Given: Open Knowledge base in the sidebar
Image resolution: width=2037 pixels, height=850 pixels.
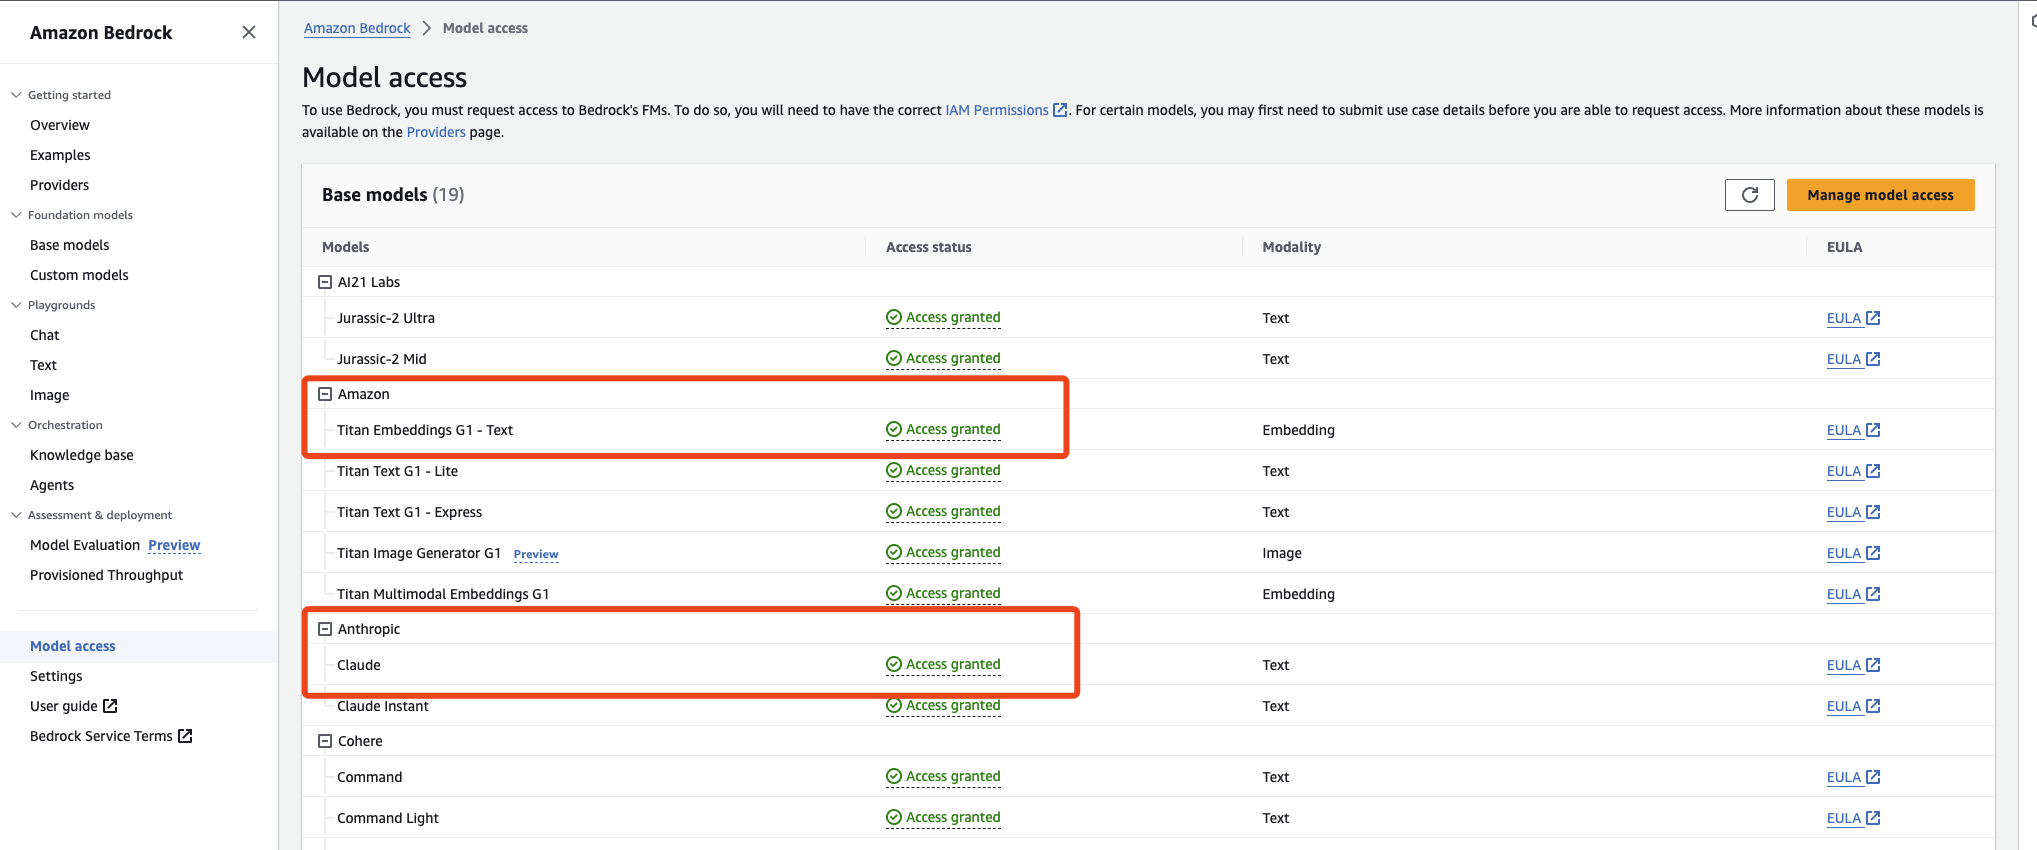Looking at the screenshot, I should [x=82, y=455].
